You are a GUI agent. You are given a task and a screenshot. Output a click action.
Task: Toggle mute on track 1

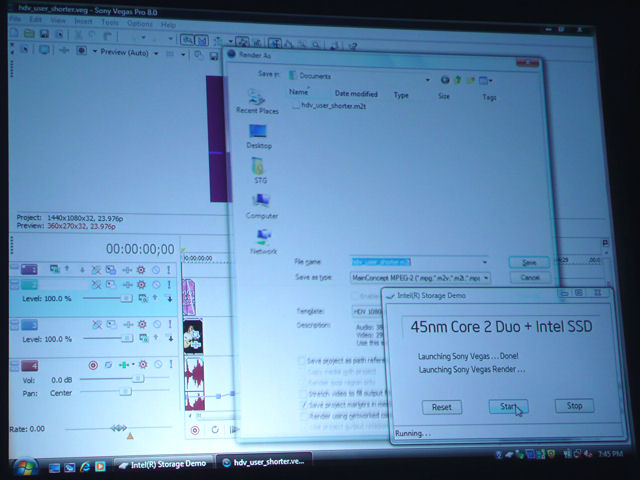(x=156, y=270)
